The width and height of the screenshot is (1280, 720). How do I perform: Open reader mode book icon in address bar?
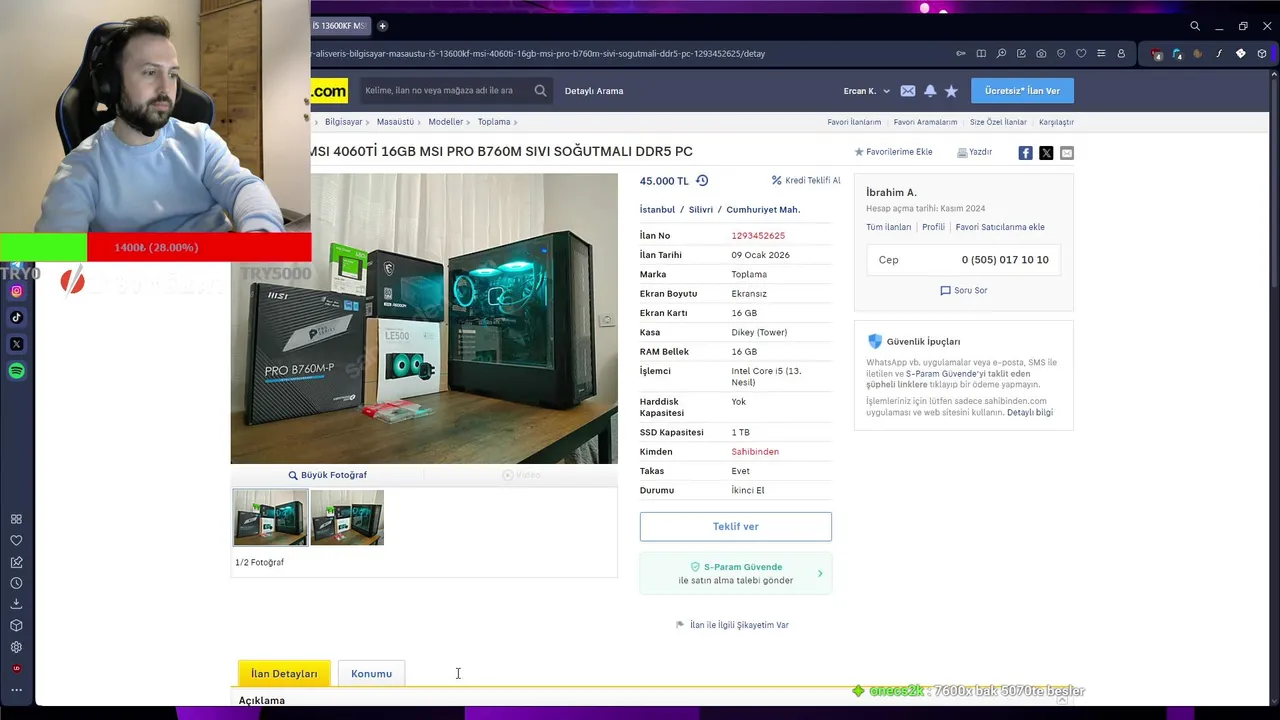click(981, 53)
